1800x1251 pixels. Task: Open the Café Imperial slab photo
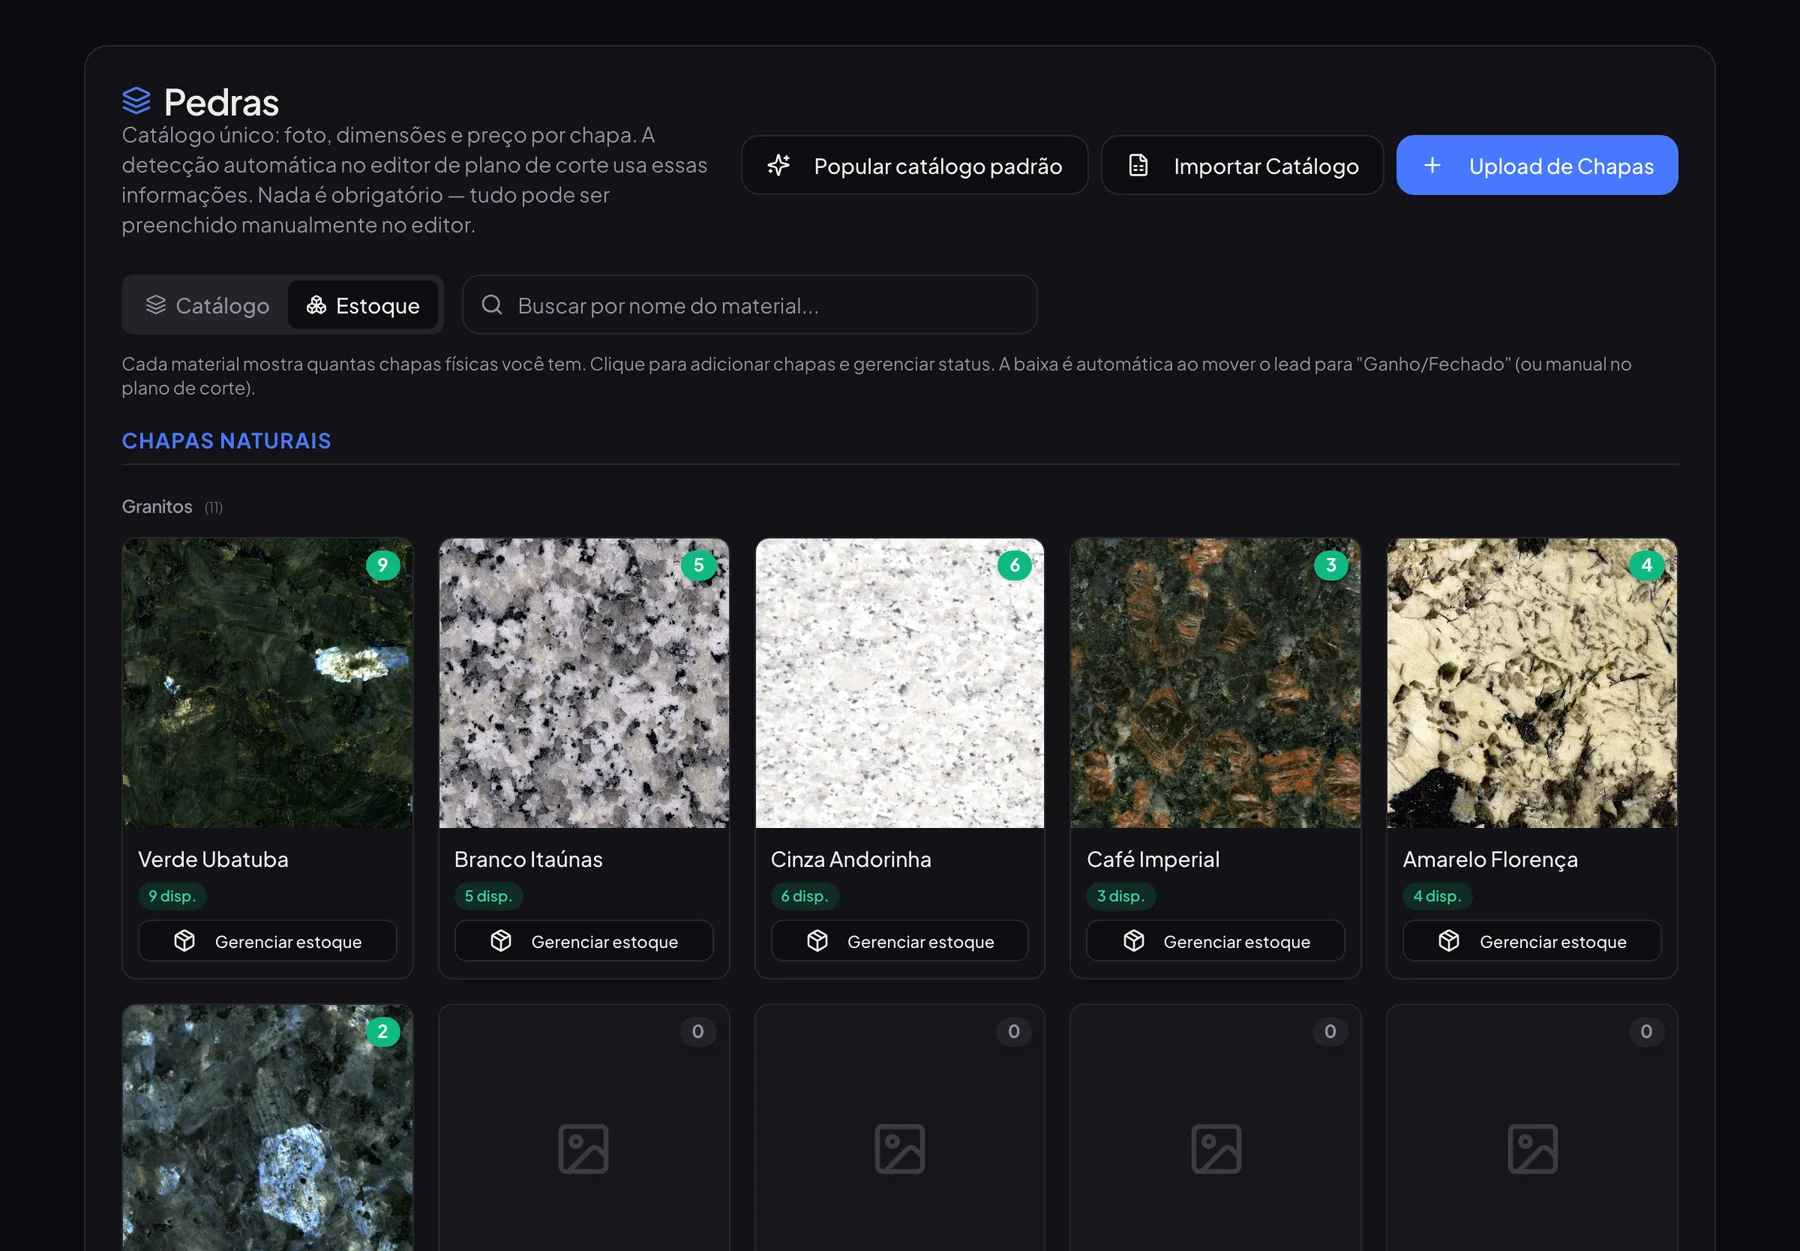pos(1216,683)
